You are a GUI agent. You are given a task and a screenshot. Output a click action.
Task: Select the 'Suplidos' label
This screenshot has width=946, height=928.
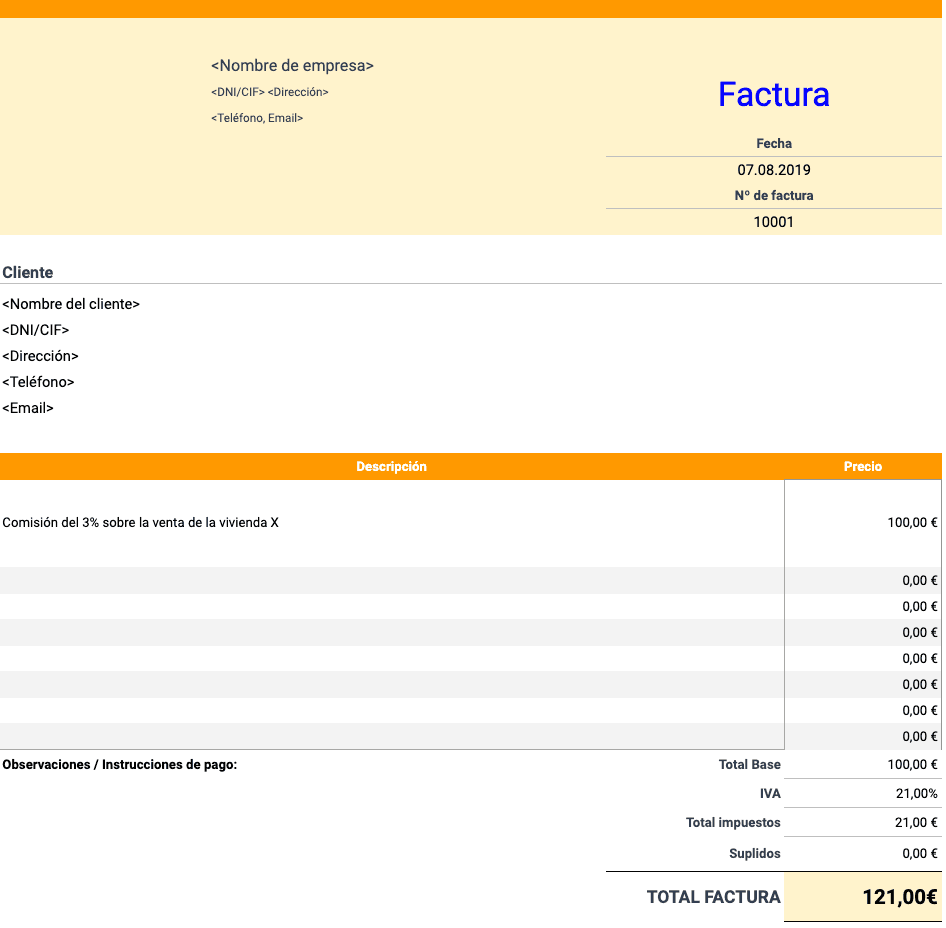point(755,853)
